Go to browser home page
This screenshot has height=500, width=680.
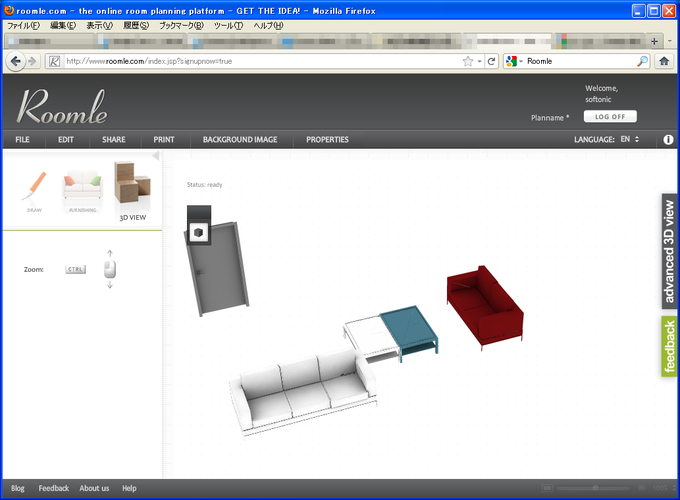[664, 61]
